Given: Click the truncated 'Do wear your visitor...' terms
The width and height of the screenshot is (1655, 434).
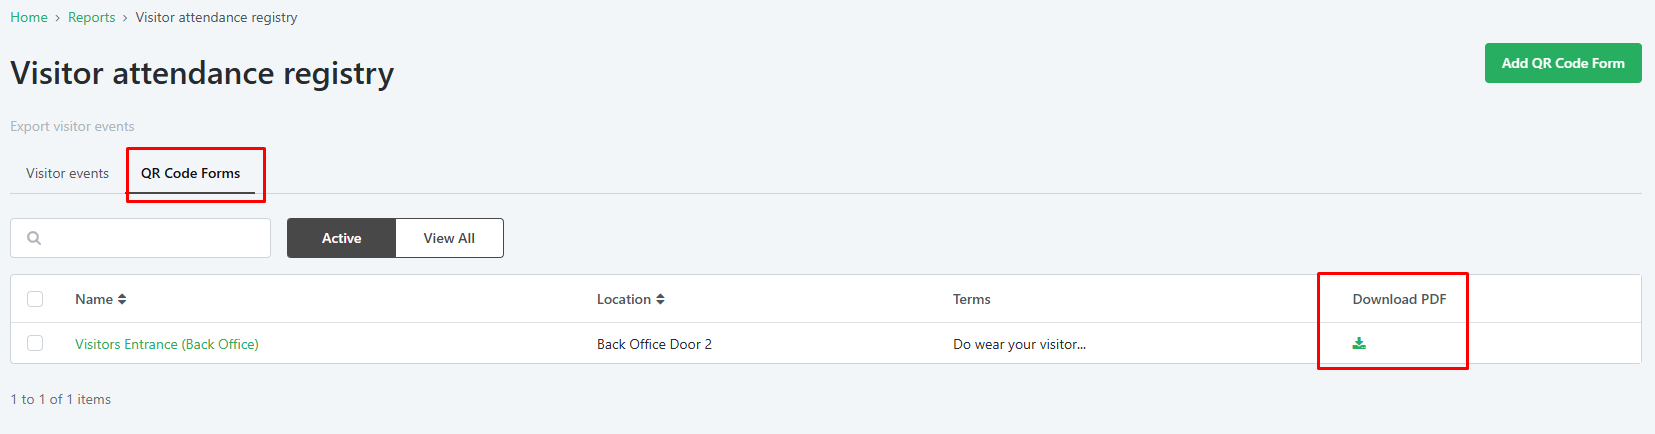Looking at the screenshot, I should click(1019, 344).
